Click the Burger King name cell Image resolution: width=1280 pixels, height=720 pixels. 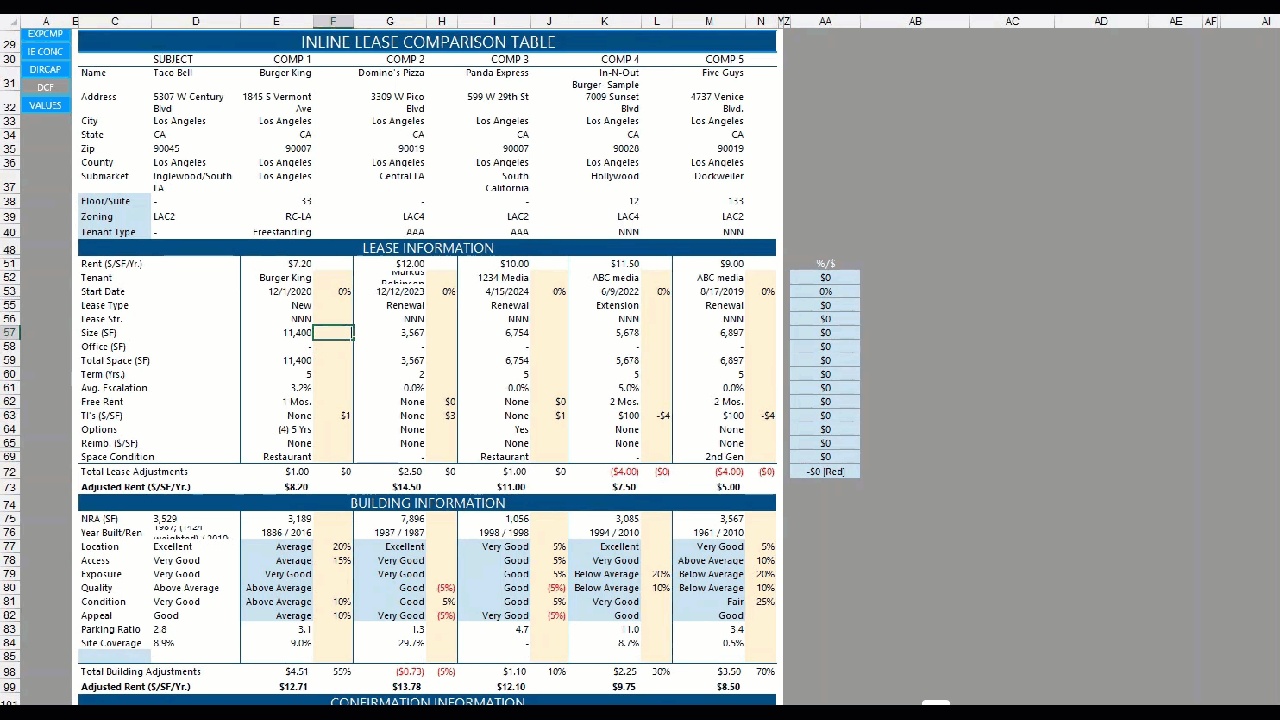tap(285, 73)
